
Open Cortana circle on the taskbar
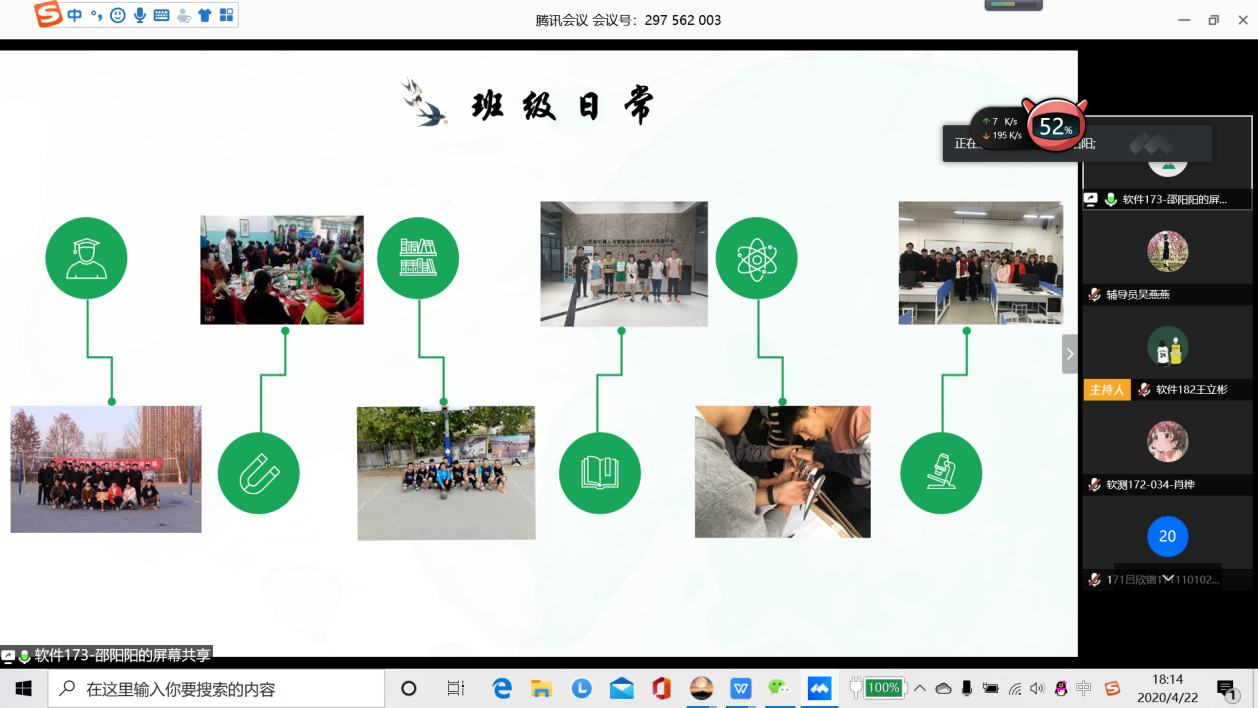(x=408, y=689)
